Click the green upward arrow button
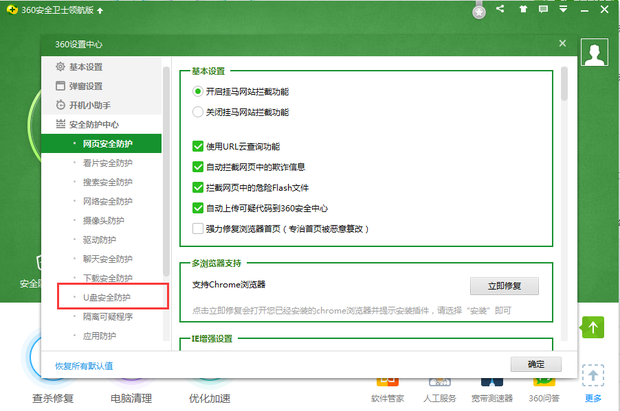The width and height of the screenshot is (620, 411). pyautogui.click(x=593, y=327)
